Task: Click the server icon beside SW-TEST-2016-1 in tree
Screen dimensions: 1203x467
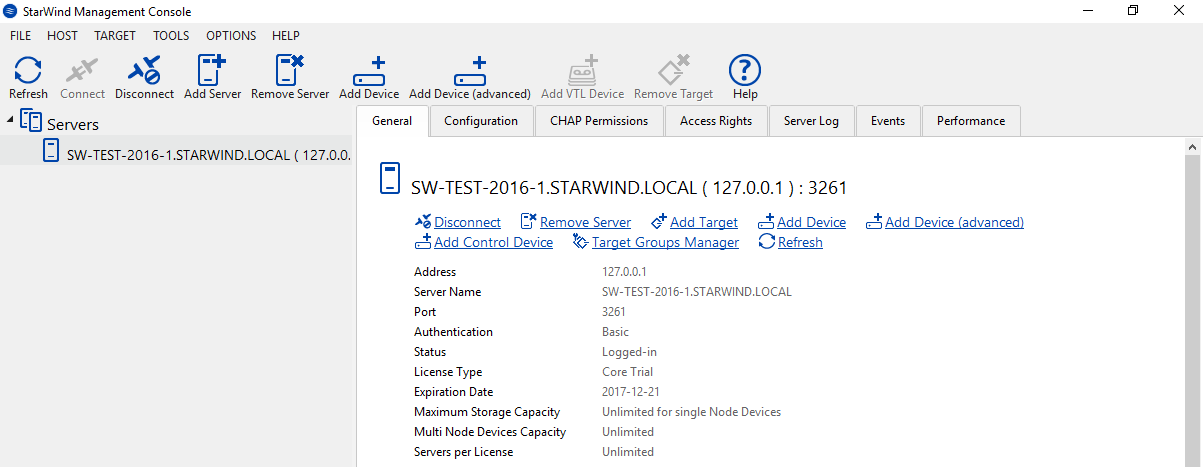Action: click(x=51, y=152)
